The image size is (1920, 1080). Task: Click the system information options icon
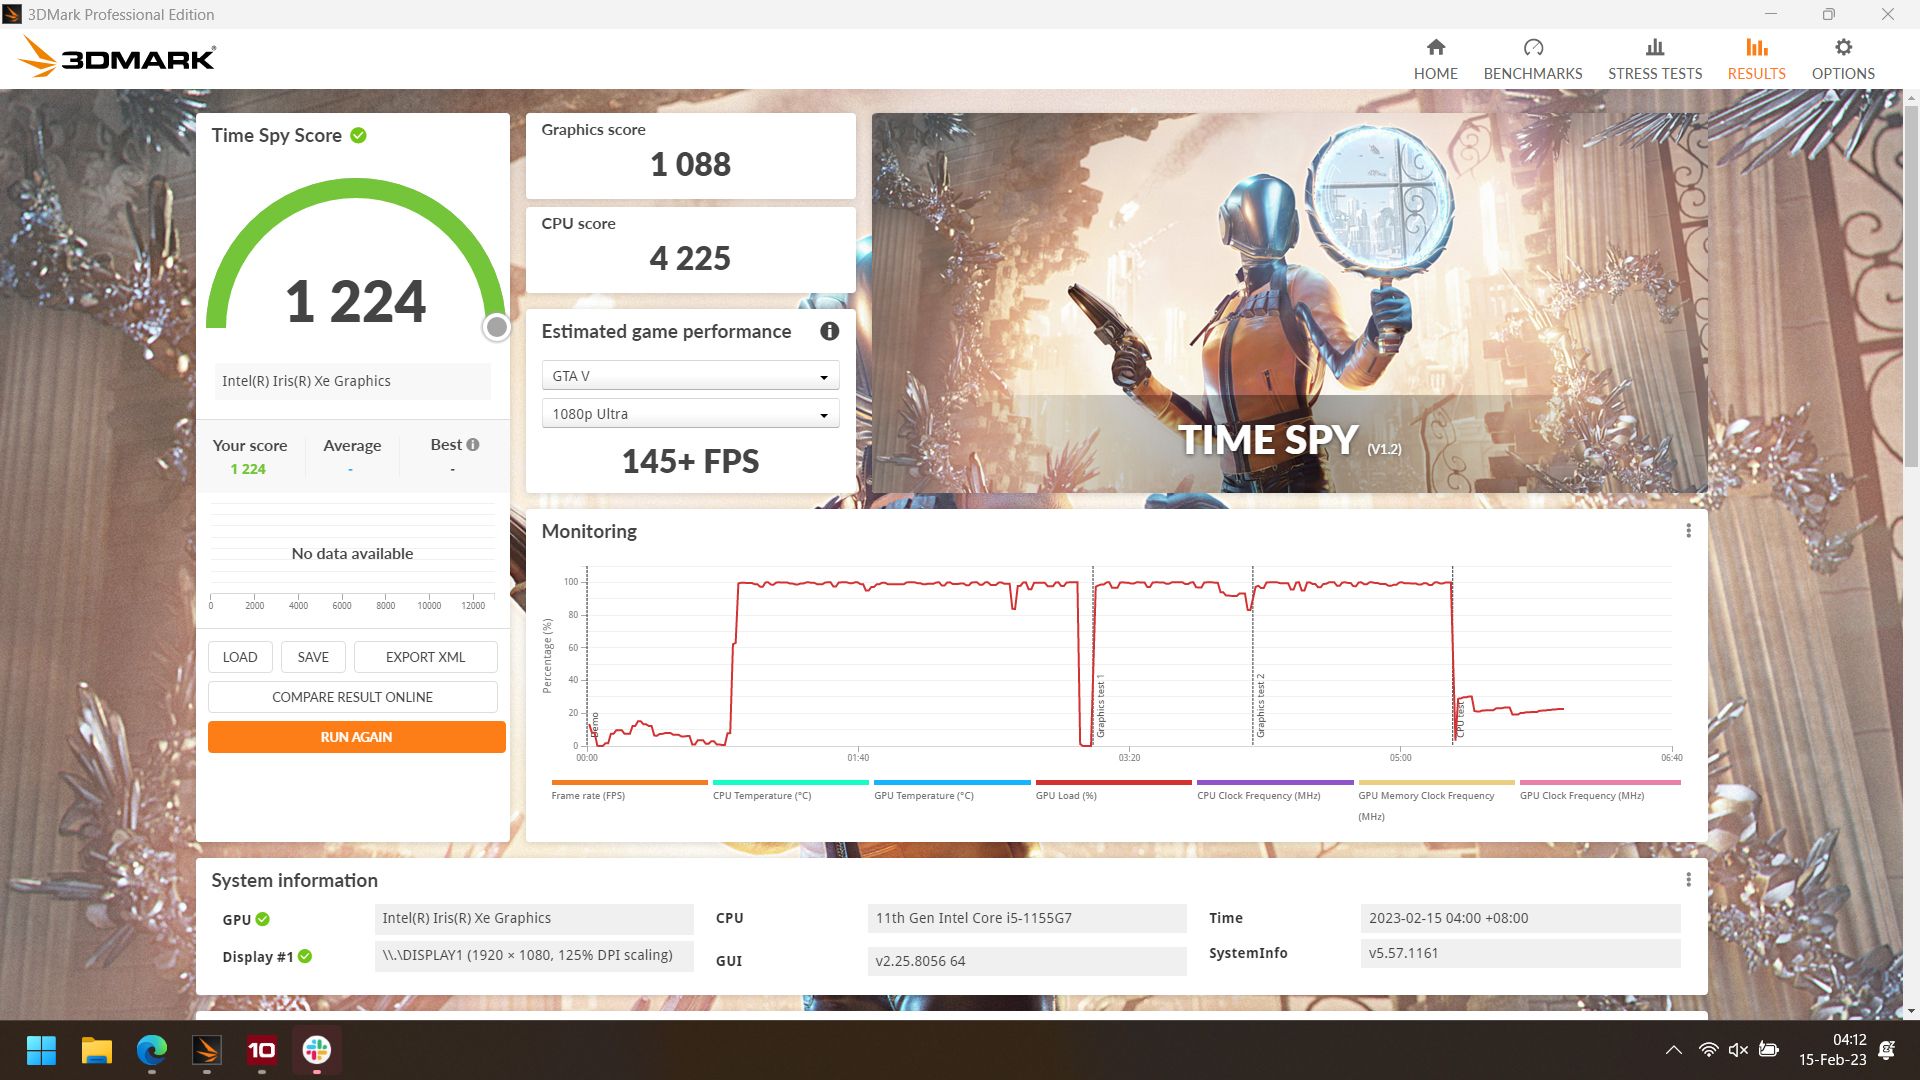pos(1688,880)
